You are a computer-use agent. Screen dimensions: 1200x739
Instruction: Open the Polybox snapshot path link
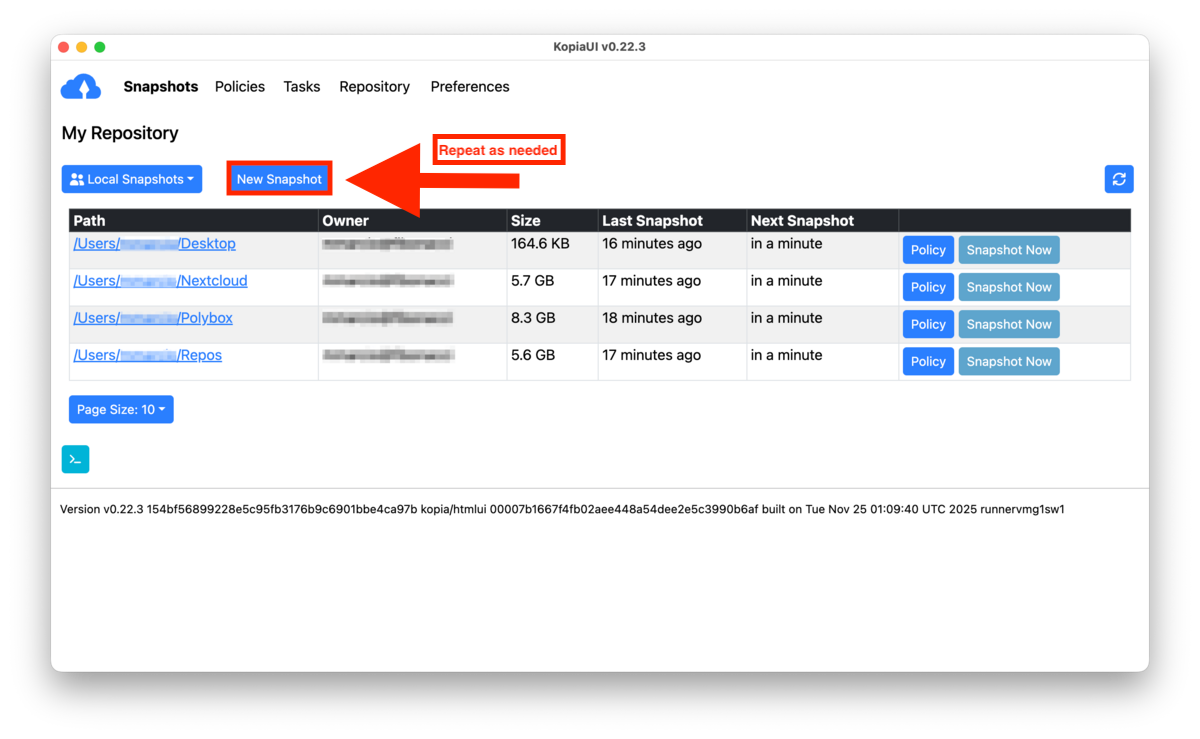click(x=153, y=318)
